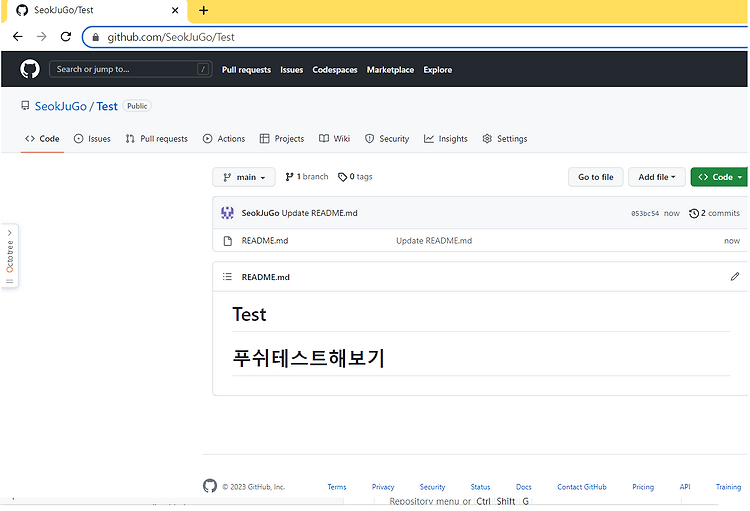Screen dimensions: 750x511
Task: Open the Update README.md commit by SeokJuGo
Action: click(x=320, y=213)
